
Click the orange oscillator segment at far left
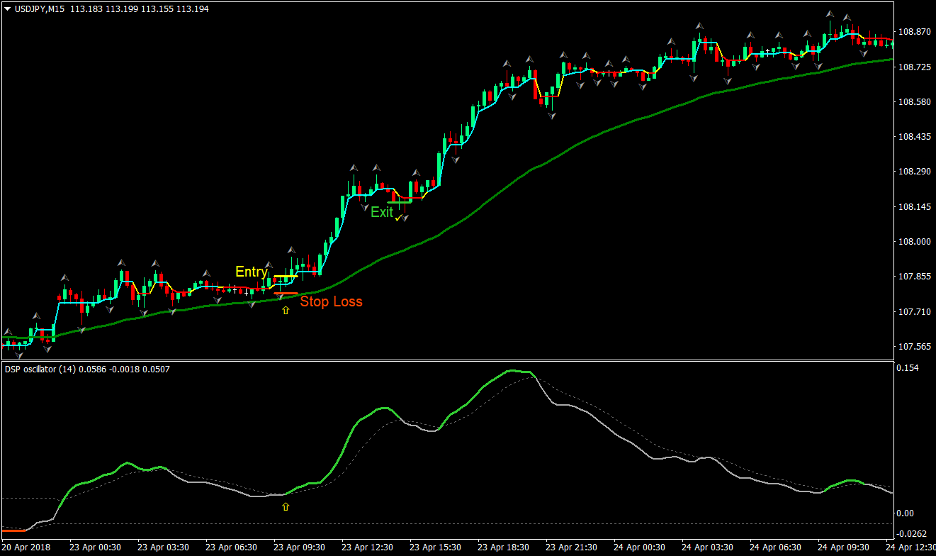pos(13,530)
